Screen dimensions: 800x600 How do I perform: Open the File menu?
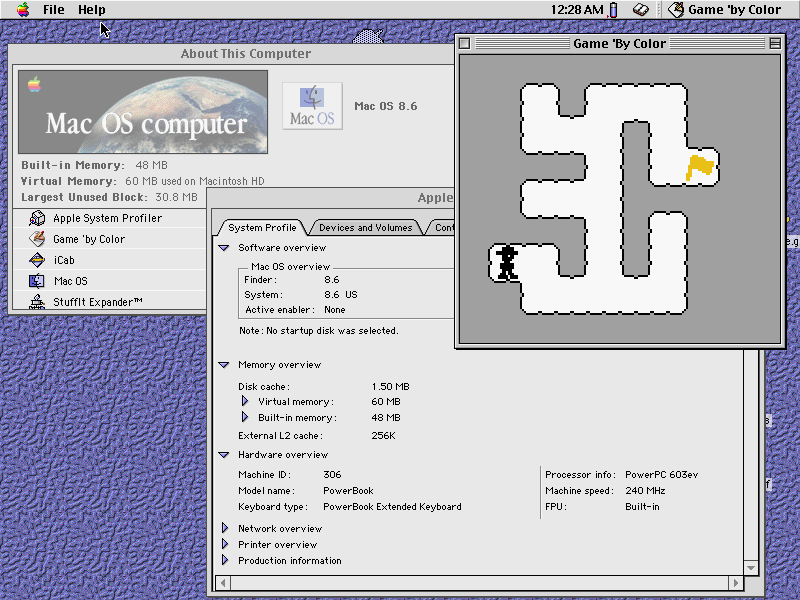click(x=53, y=10)
